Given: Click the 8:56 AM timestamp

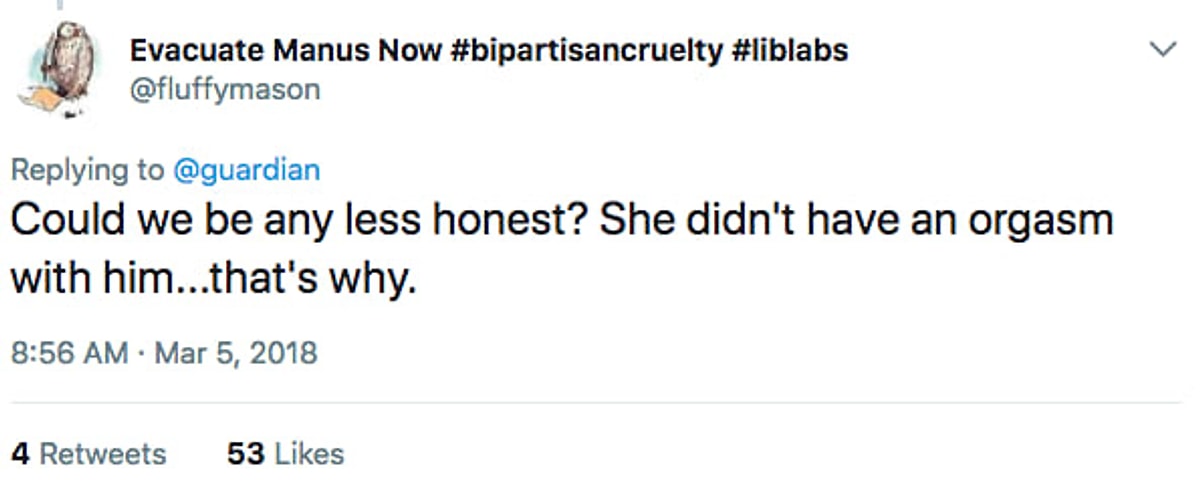Looking at the screenshot, I should 70,353.
